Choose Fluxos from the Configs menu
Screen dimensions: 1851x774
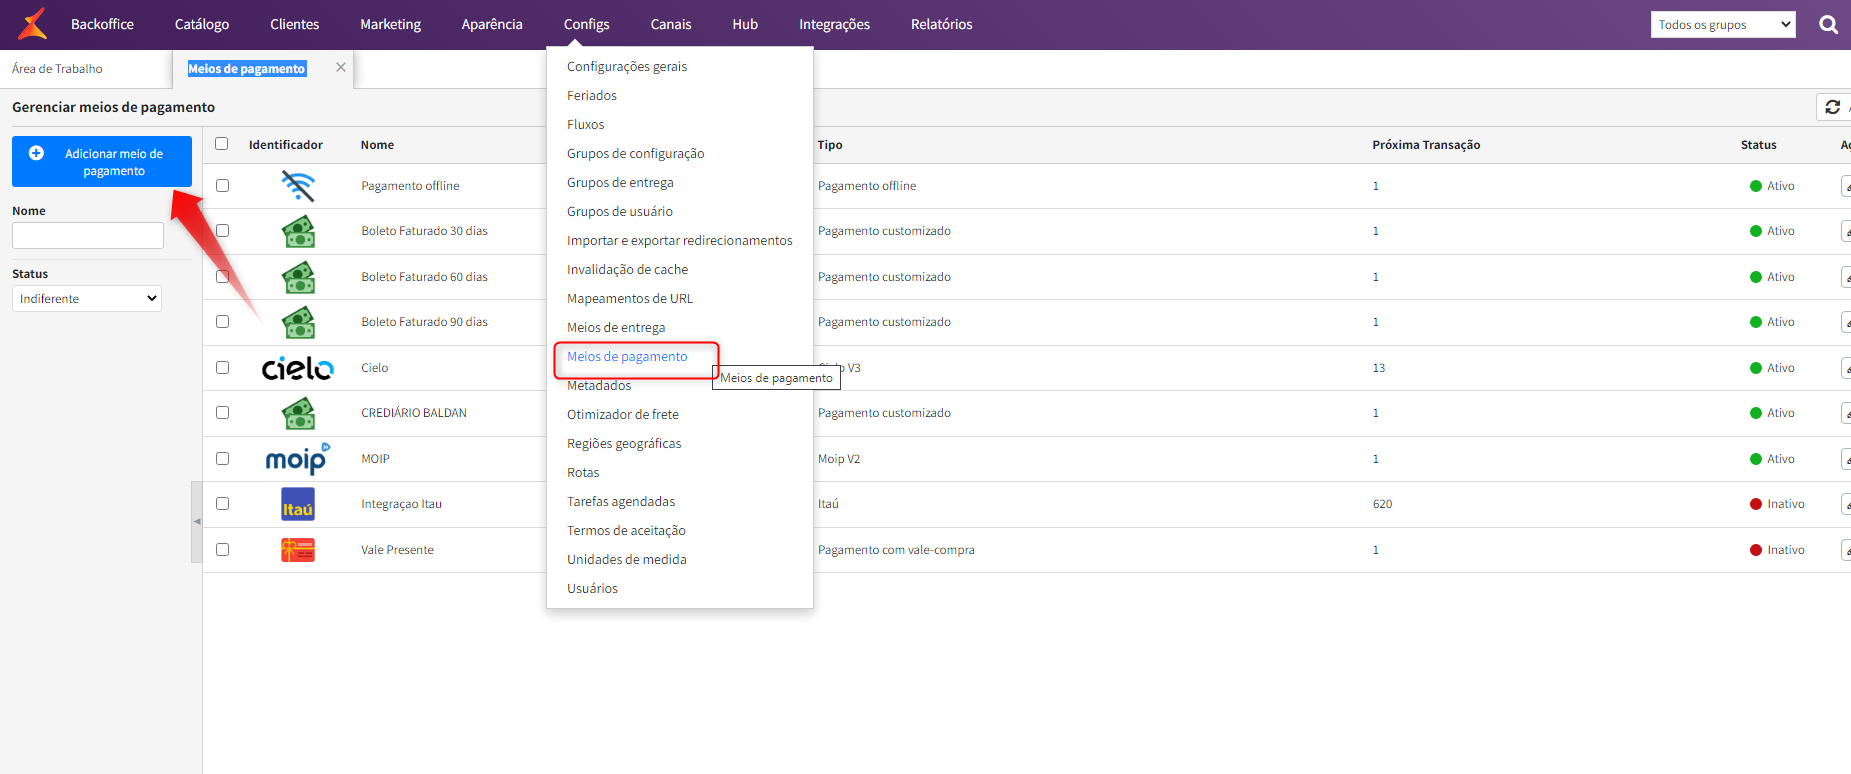coord(586,125)
